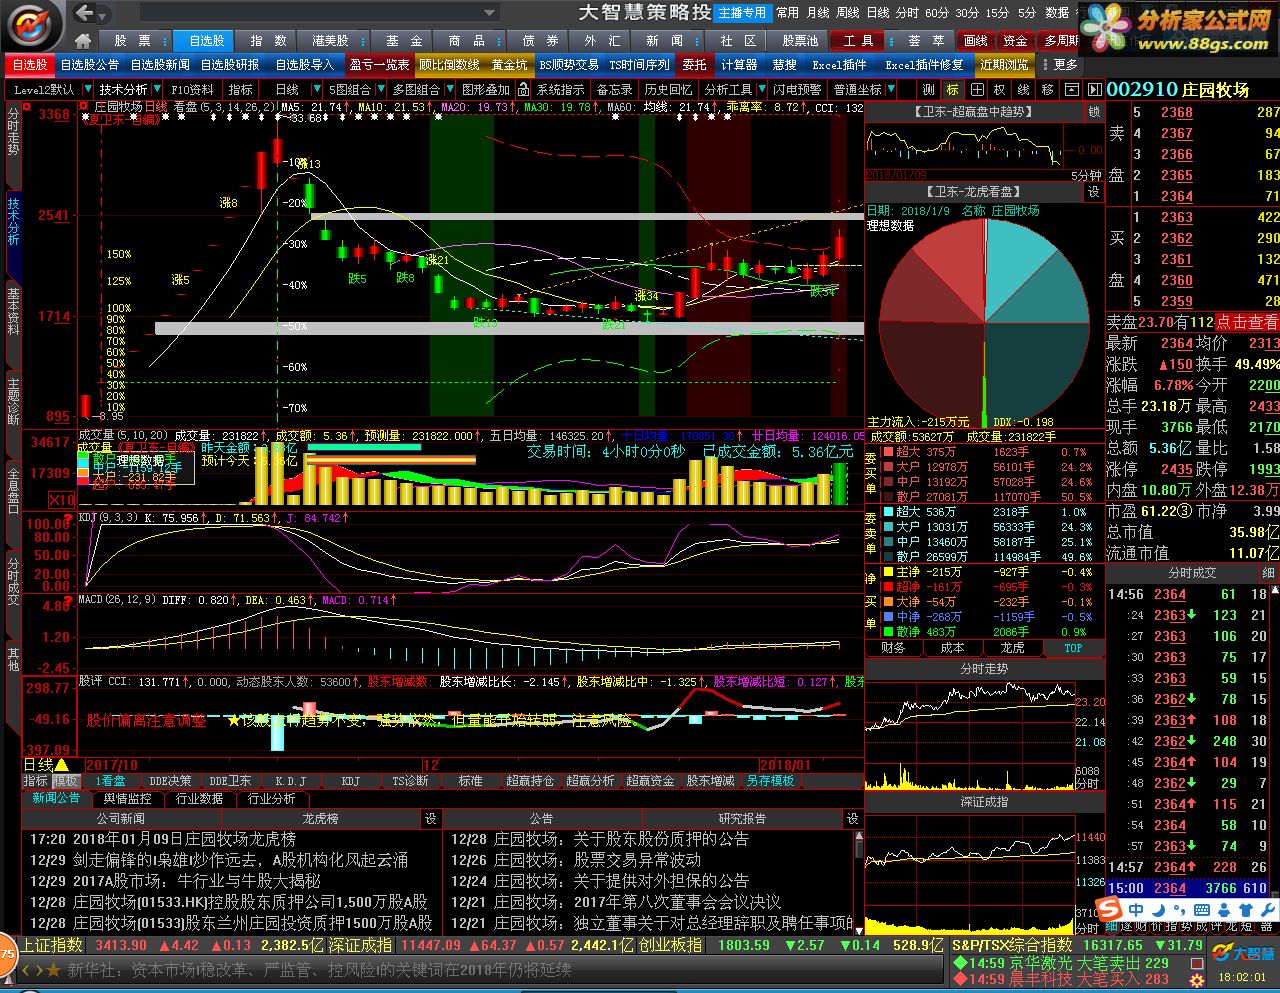Click the keyboard icon in IME toolbar
This screenshot has height=993, width=1280.
1202,909
